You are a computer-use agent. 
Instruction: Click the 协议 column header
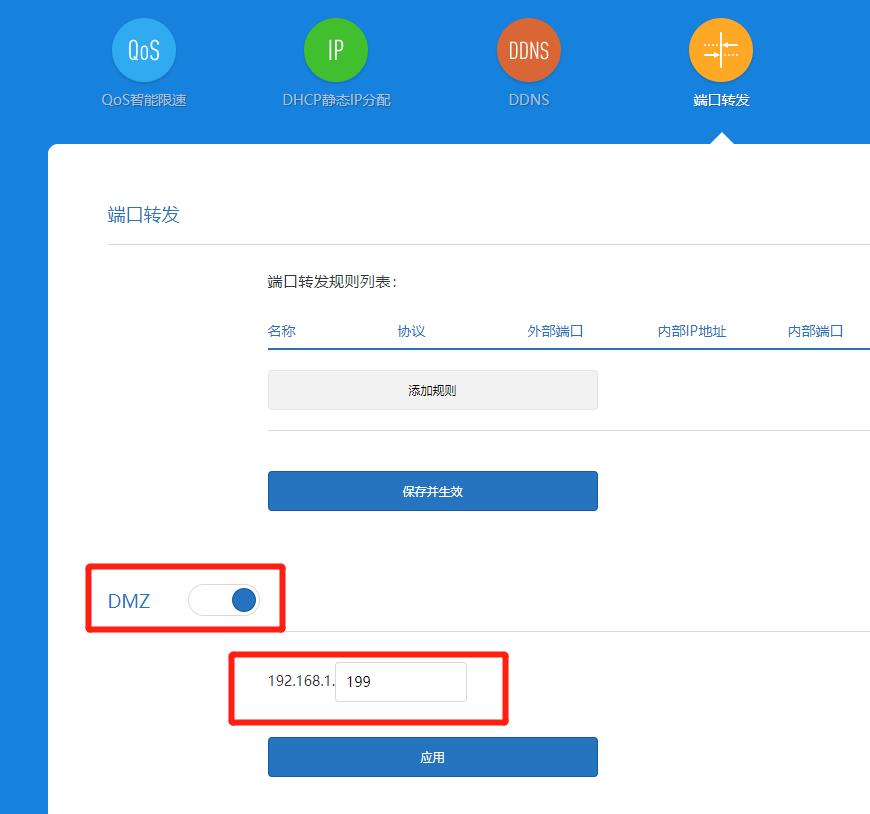411,331
